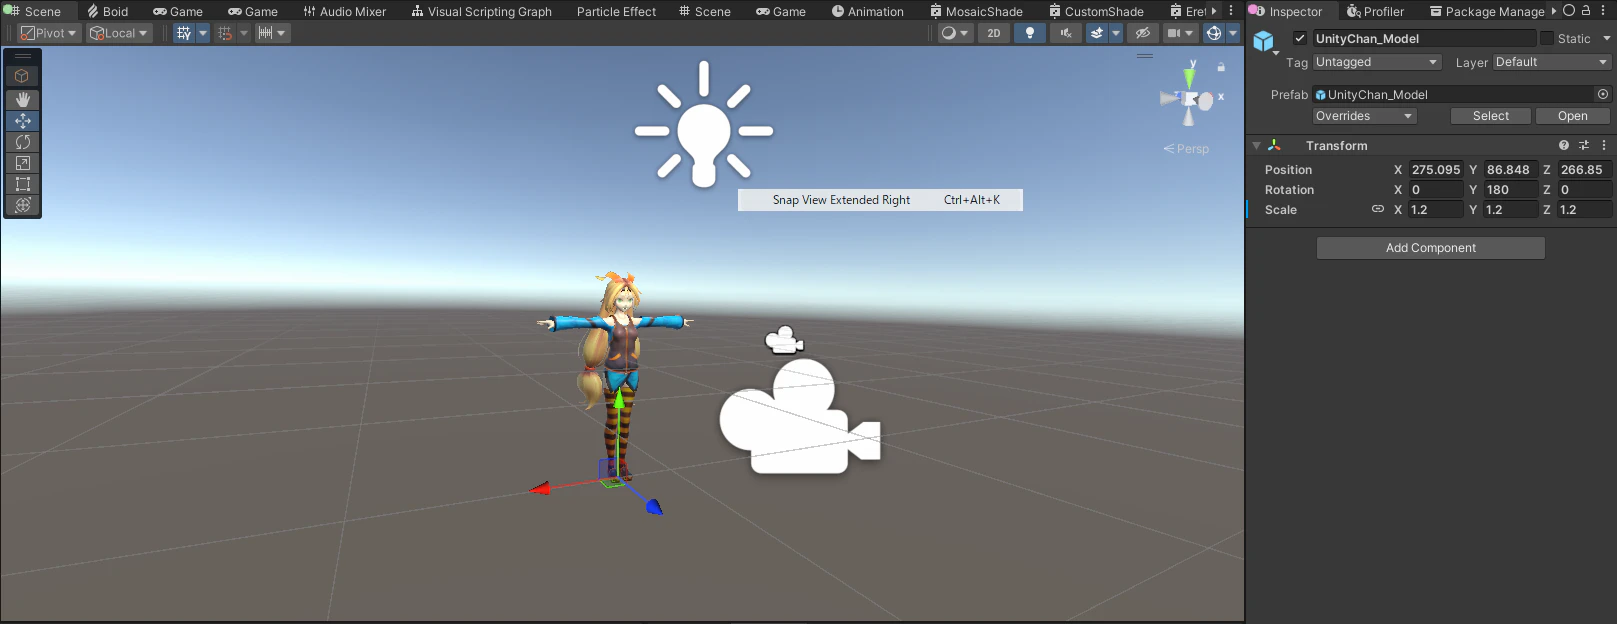
Task: Choose Snap View Extended Right menu item
Action: click(880, 200)
